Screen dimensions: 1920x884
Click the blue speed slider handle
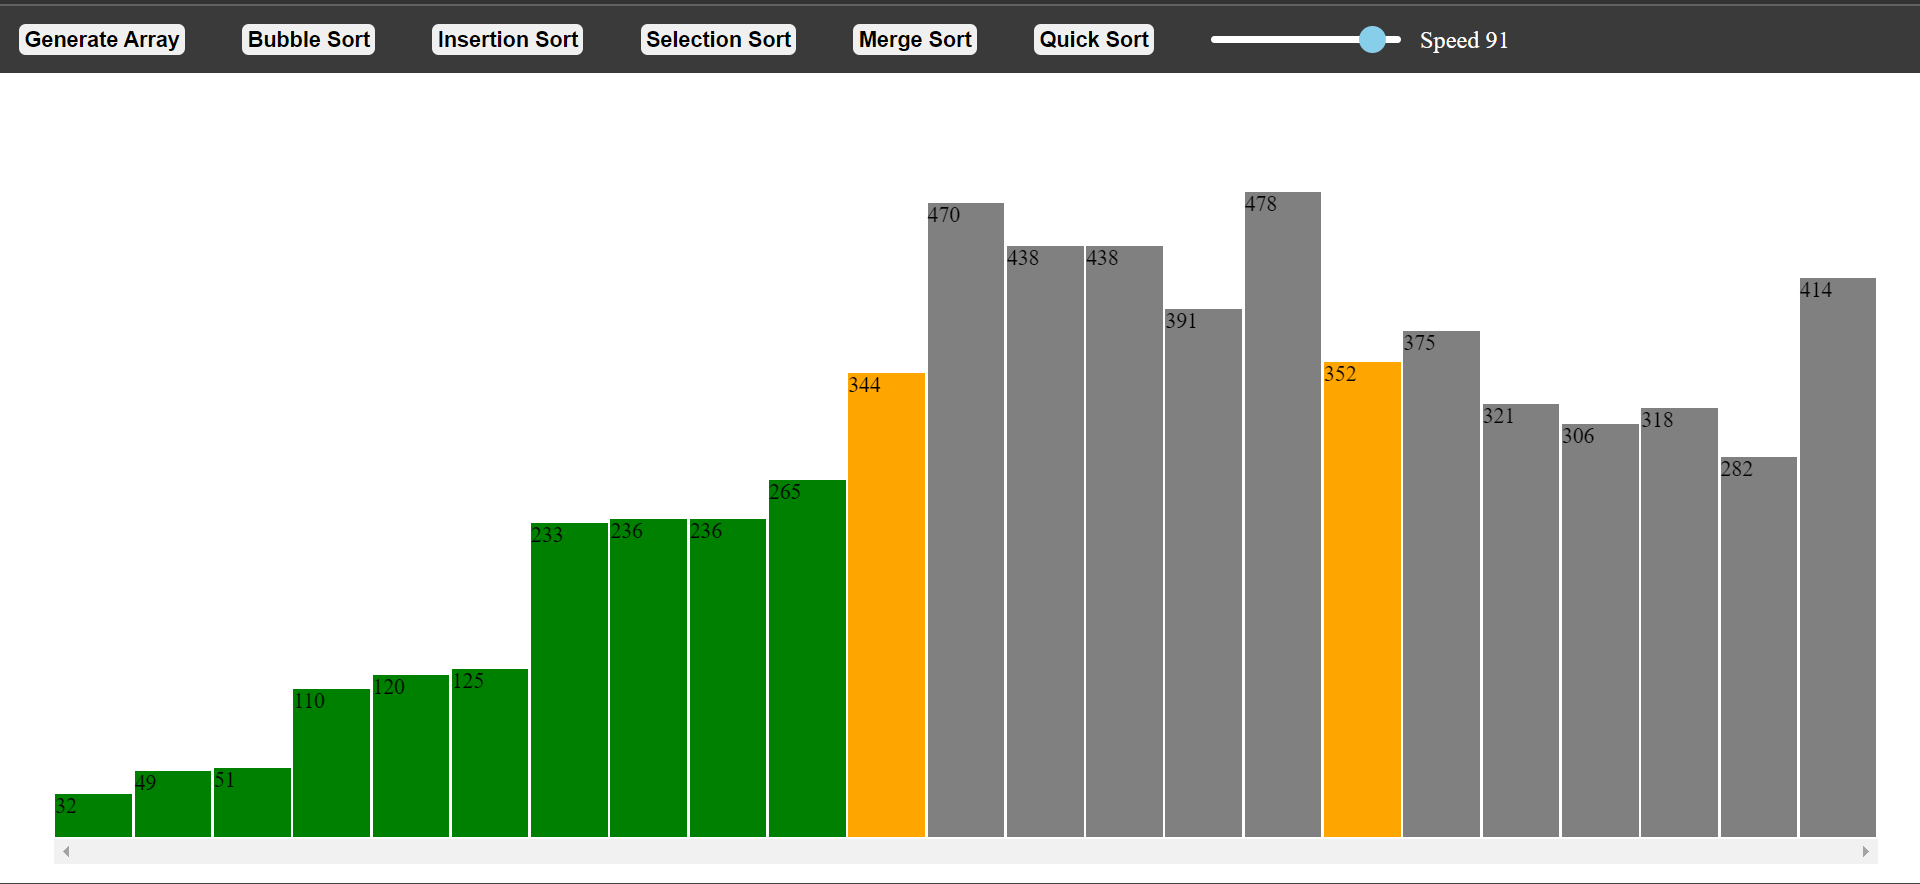click(x=1372, y=40)
